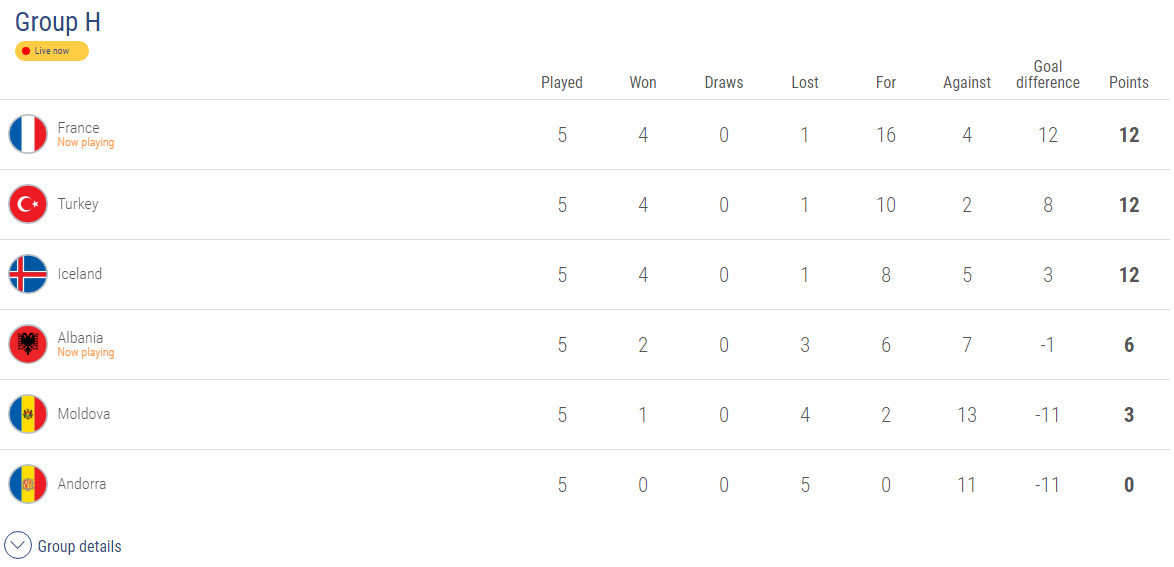The width and height of the screenshot is (1174, 567).
Task: Click the Turkey flag icon
Action: click(28, 204)
